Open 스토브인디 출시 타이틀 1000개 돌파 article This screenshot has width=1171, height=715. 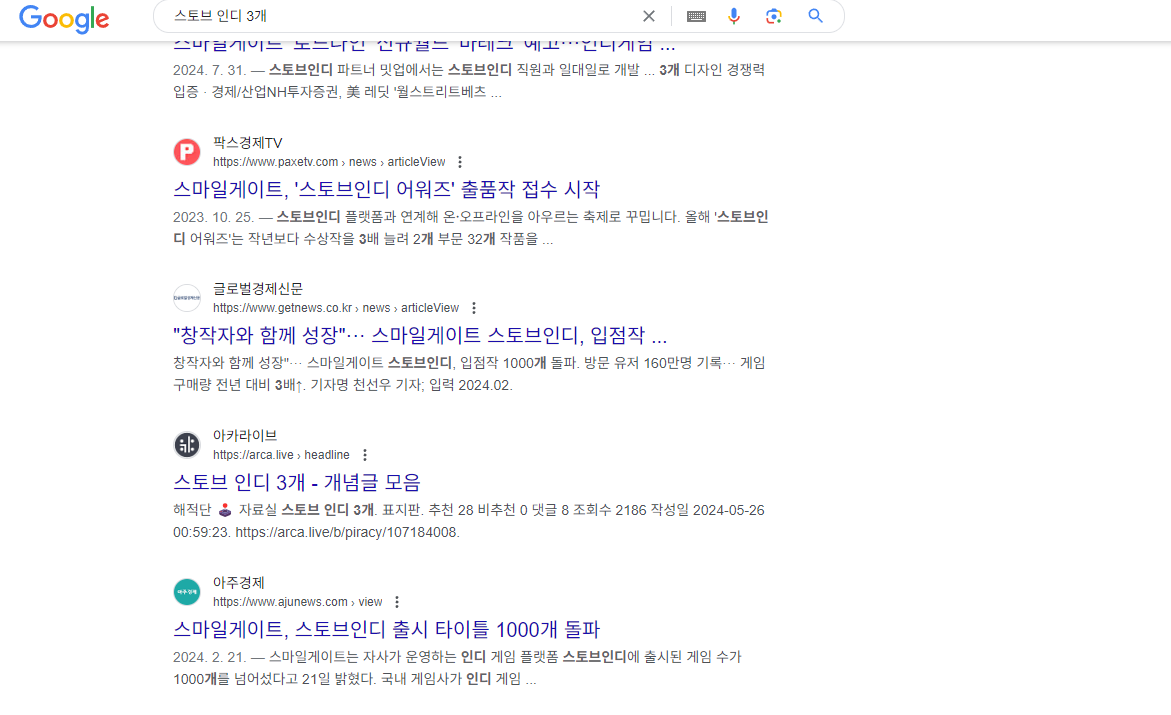(x=386, y=629)
